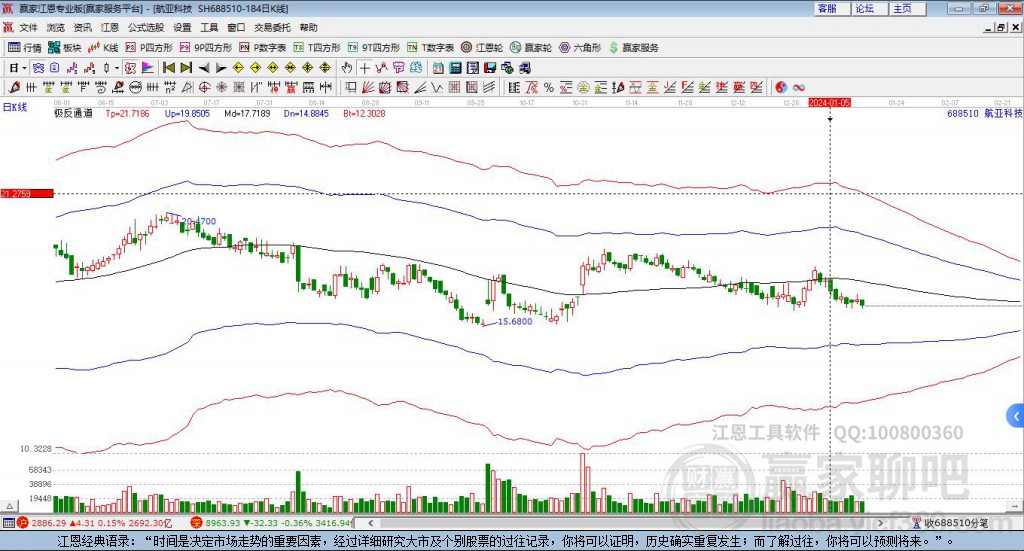Open the 公式选股 menu
Image resolution: width=1024 pixels, height=551 pixels.
click(x=146, y=27)
